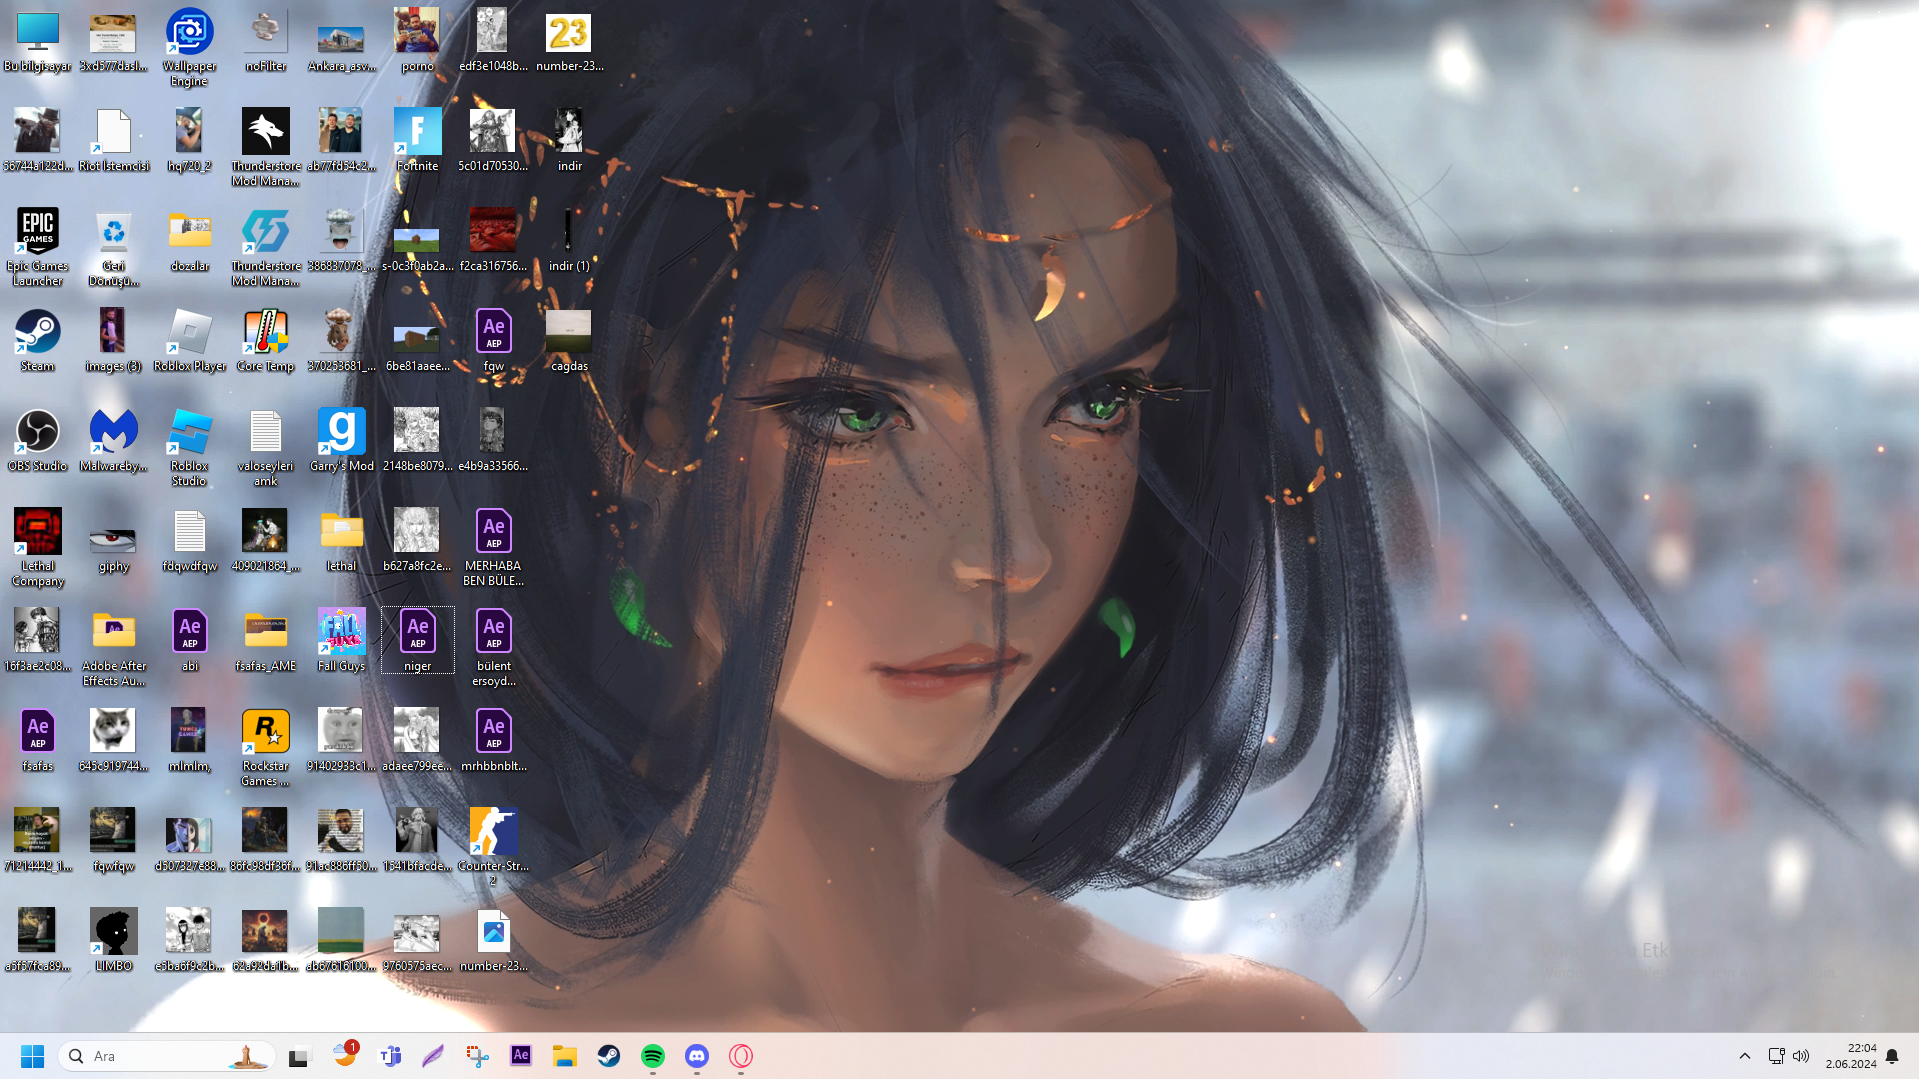Select the LIMBO desktop shortcut
Image resolution: width=1919 pixels, height=1079 pixels.
114,941
